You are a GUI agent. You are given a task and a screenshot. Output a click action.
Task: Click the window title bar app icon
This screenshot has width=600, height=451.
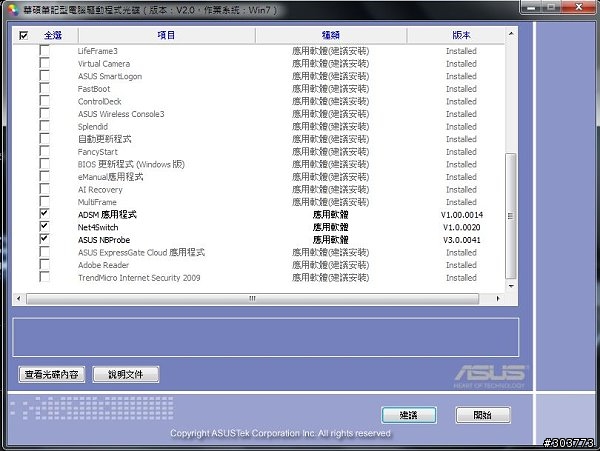point(13,10)
